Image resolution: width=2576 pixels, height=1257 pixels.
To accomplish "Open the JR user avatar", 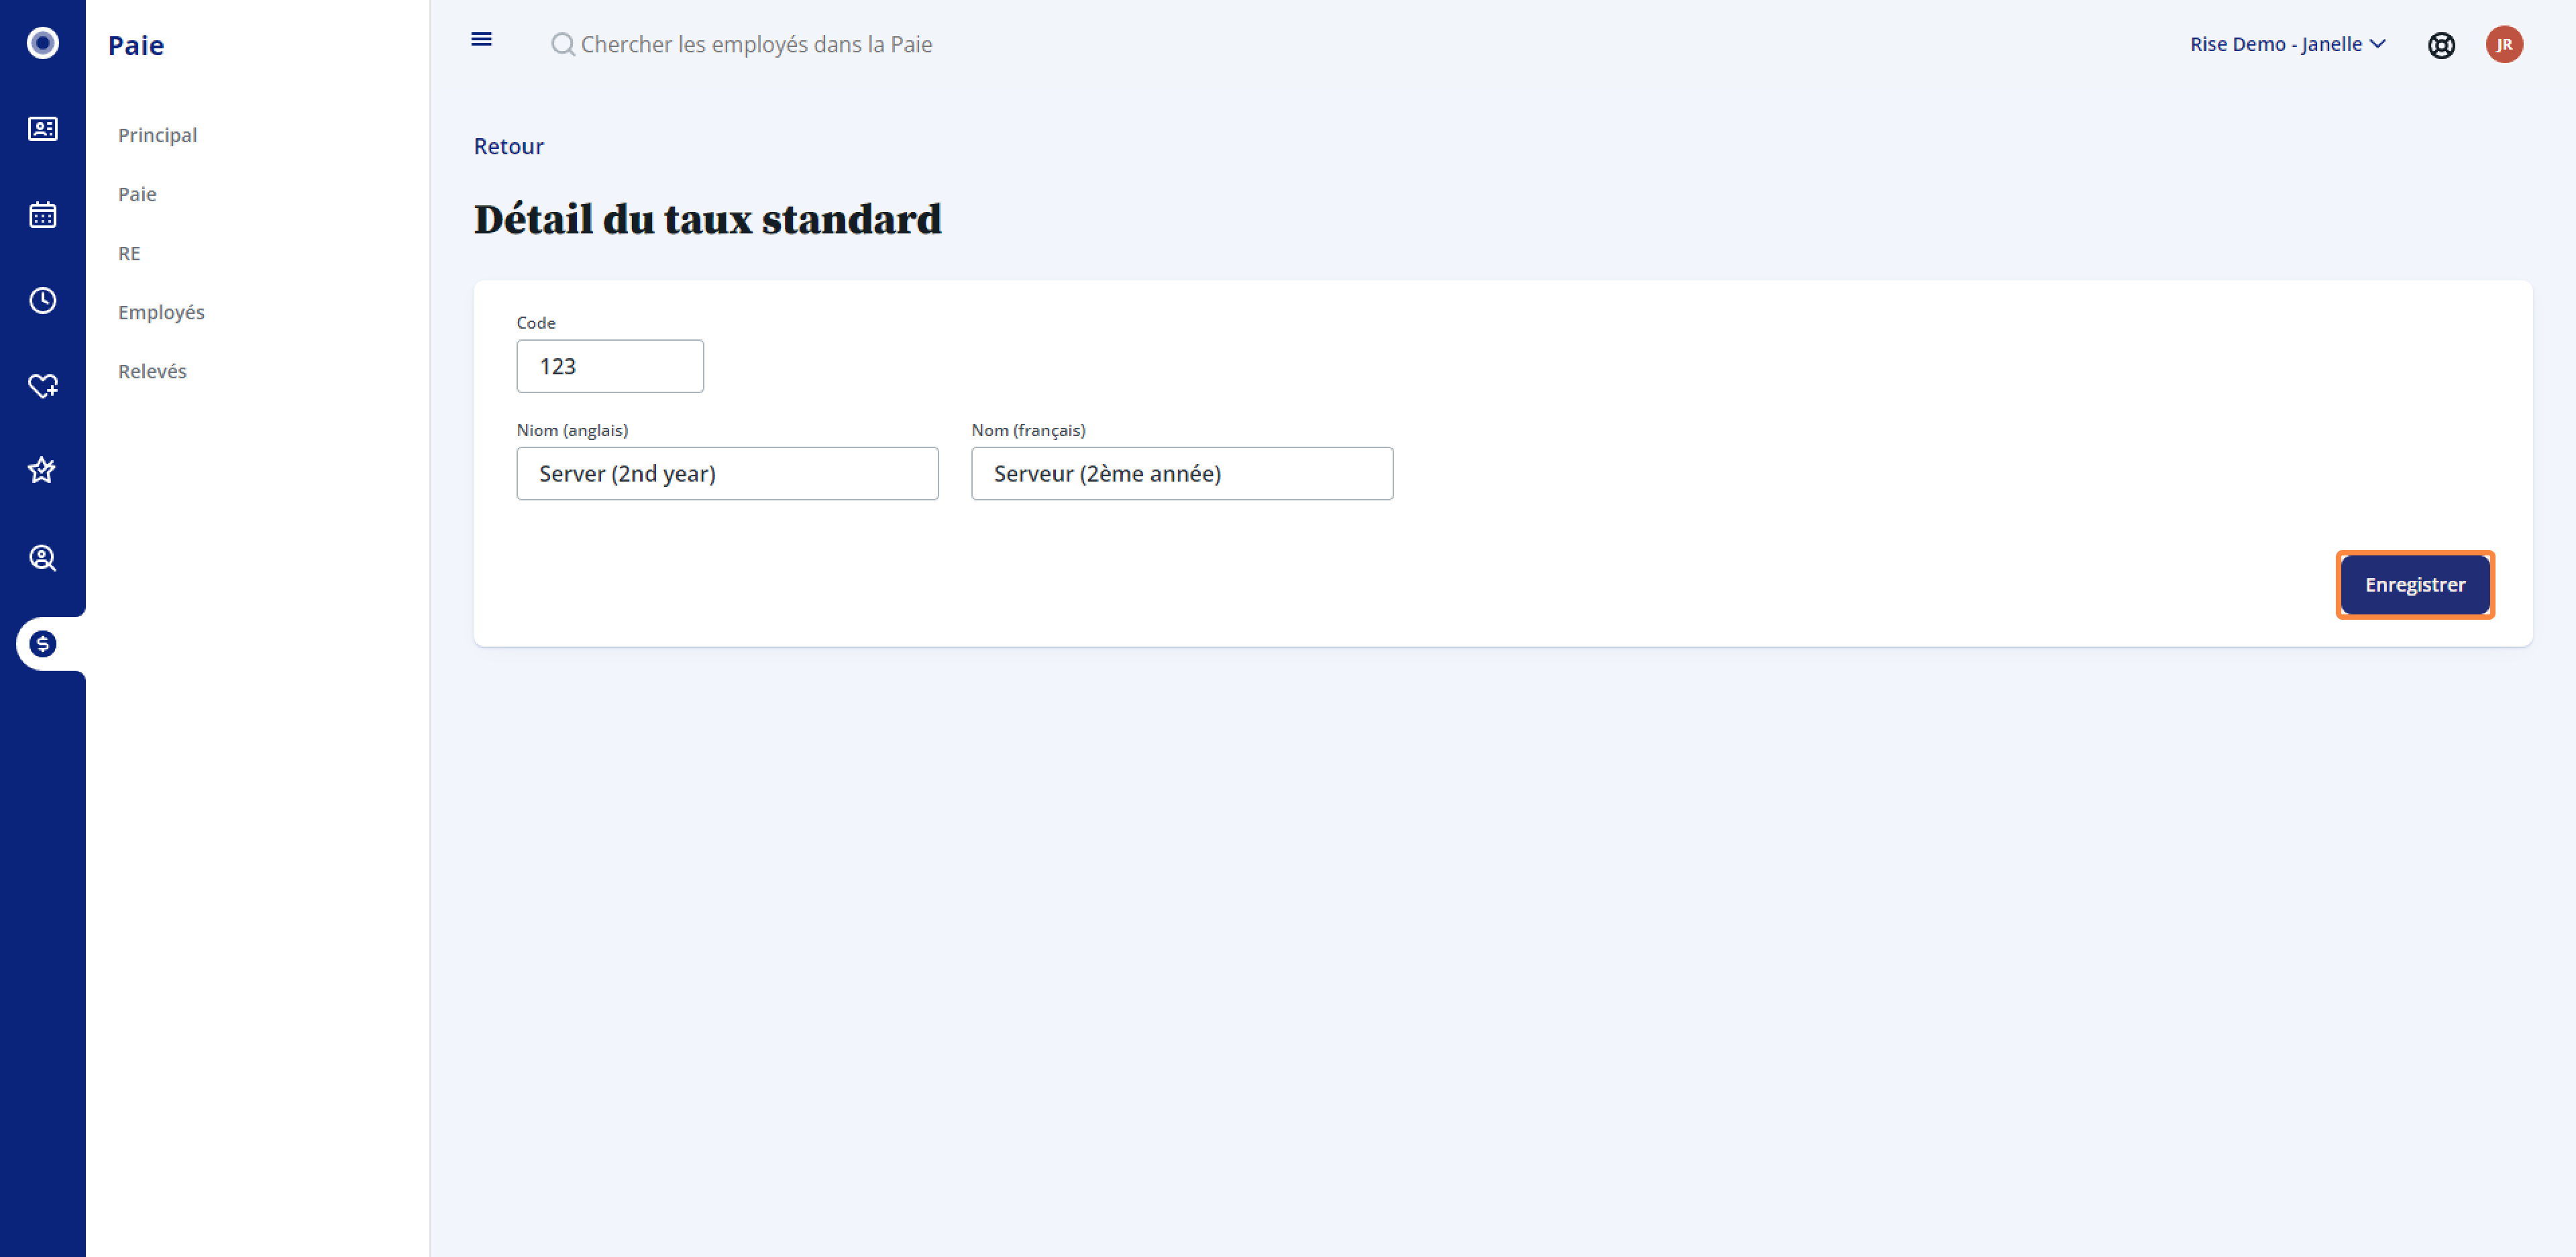I will pos(2504,44).
